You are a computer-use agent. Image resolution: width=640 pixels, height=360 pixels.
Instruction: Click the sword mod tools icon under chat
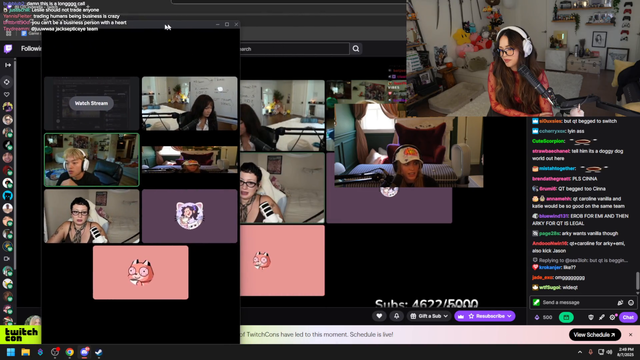tap(602, 317)
